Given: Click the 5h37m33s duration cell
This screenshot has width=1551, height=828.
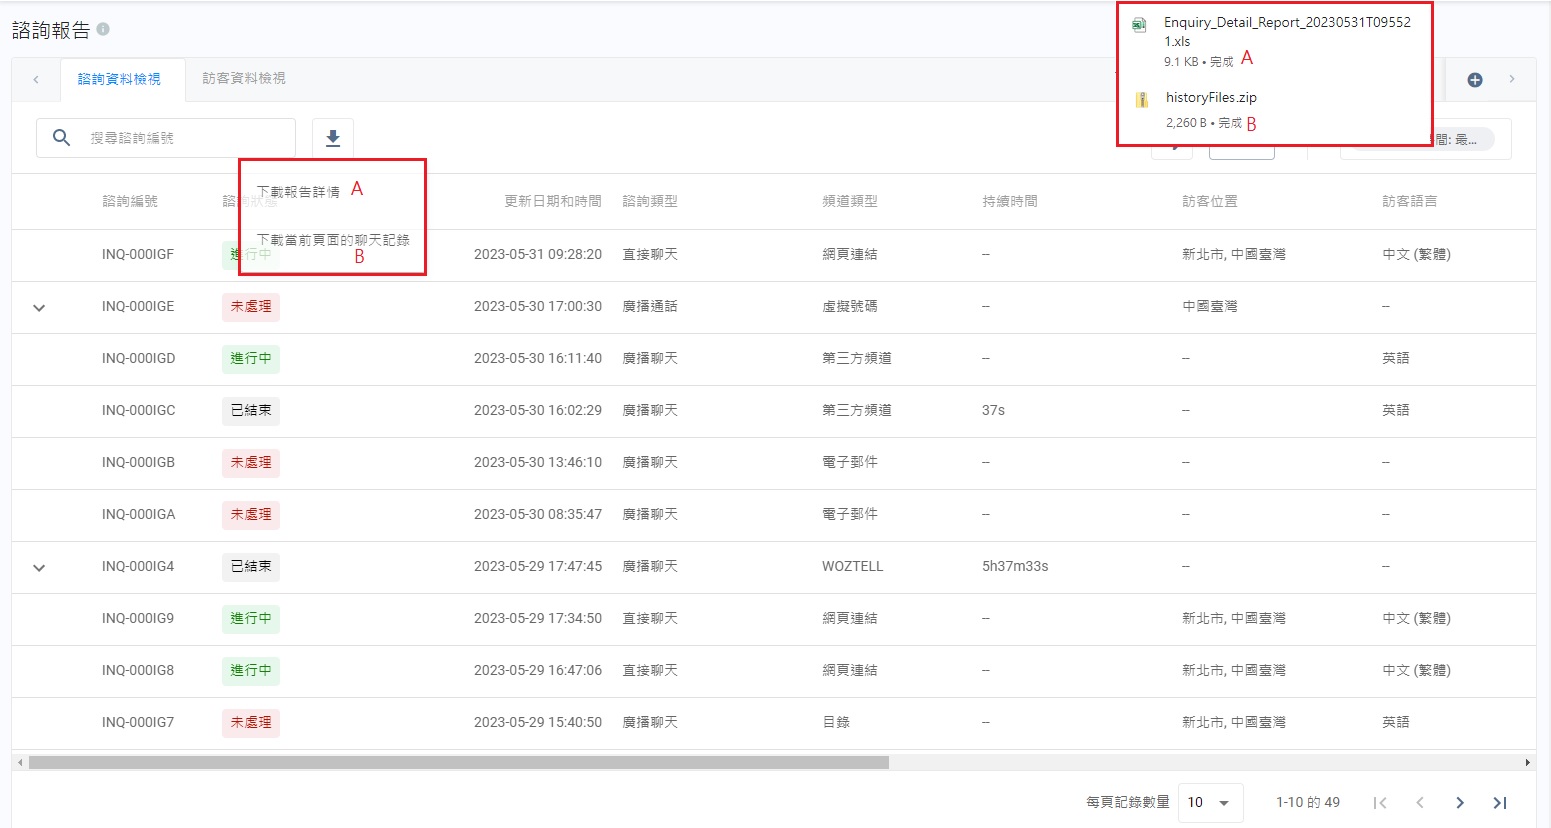Looking at the screenshot, I should (x=1015, y=566).
